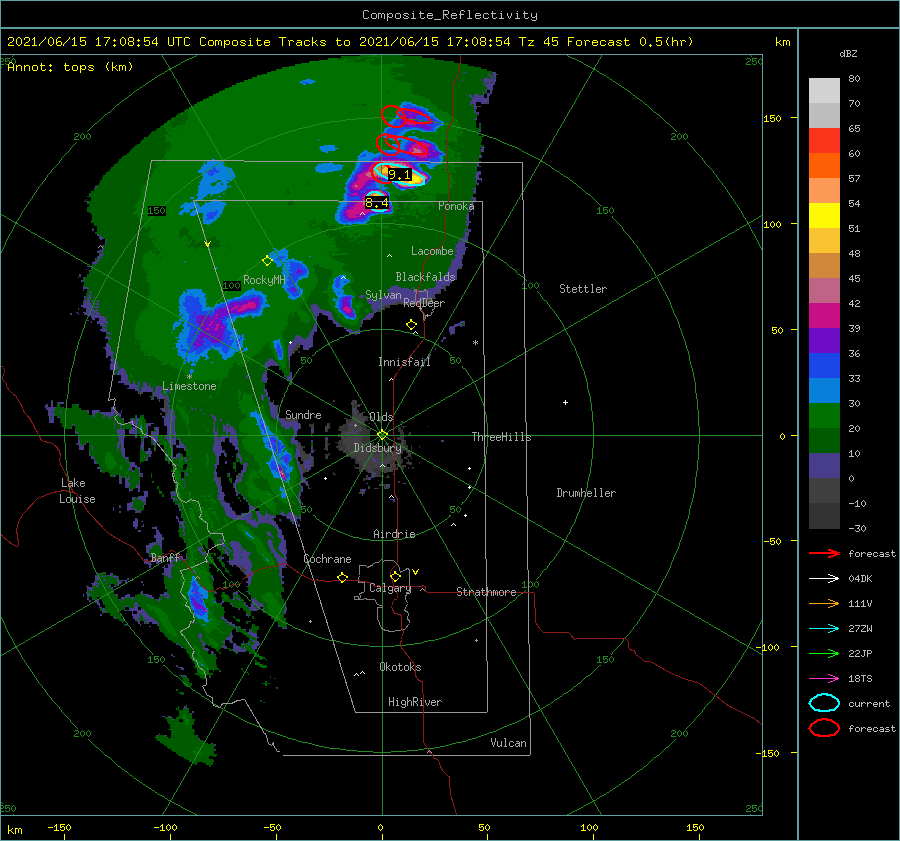Click the 10 dBZ indigo color swatch
The image size is (900, 841).
(824, 466)
